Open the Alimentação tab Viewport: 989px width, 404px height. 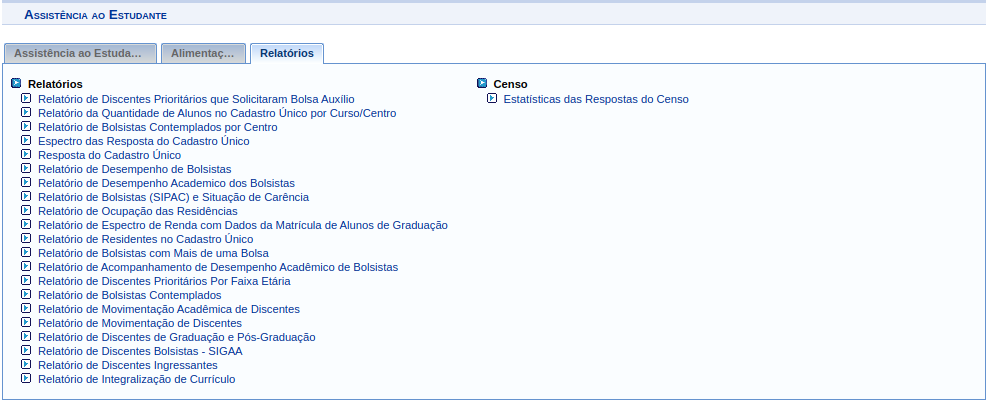(203, 53)
